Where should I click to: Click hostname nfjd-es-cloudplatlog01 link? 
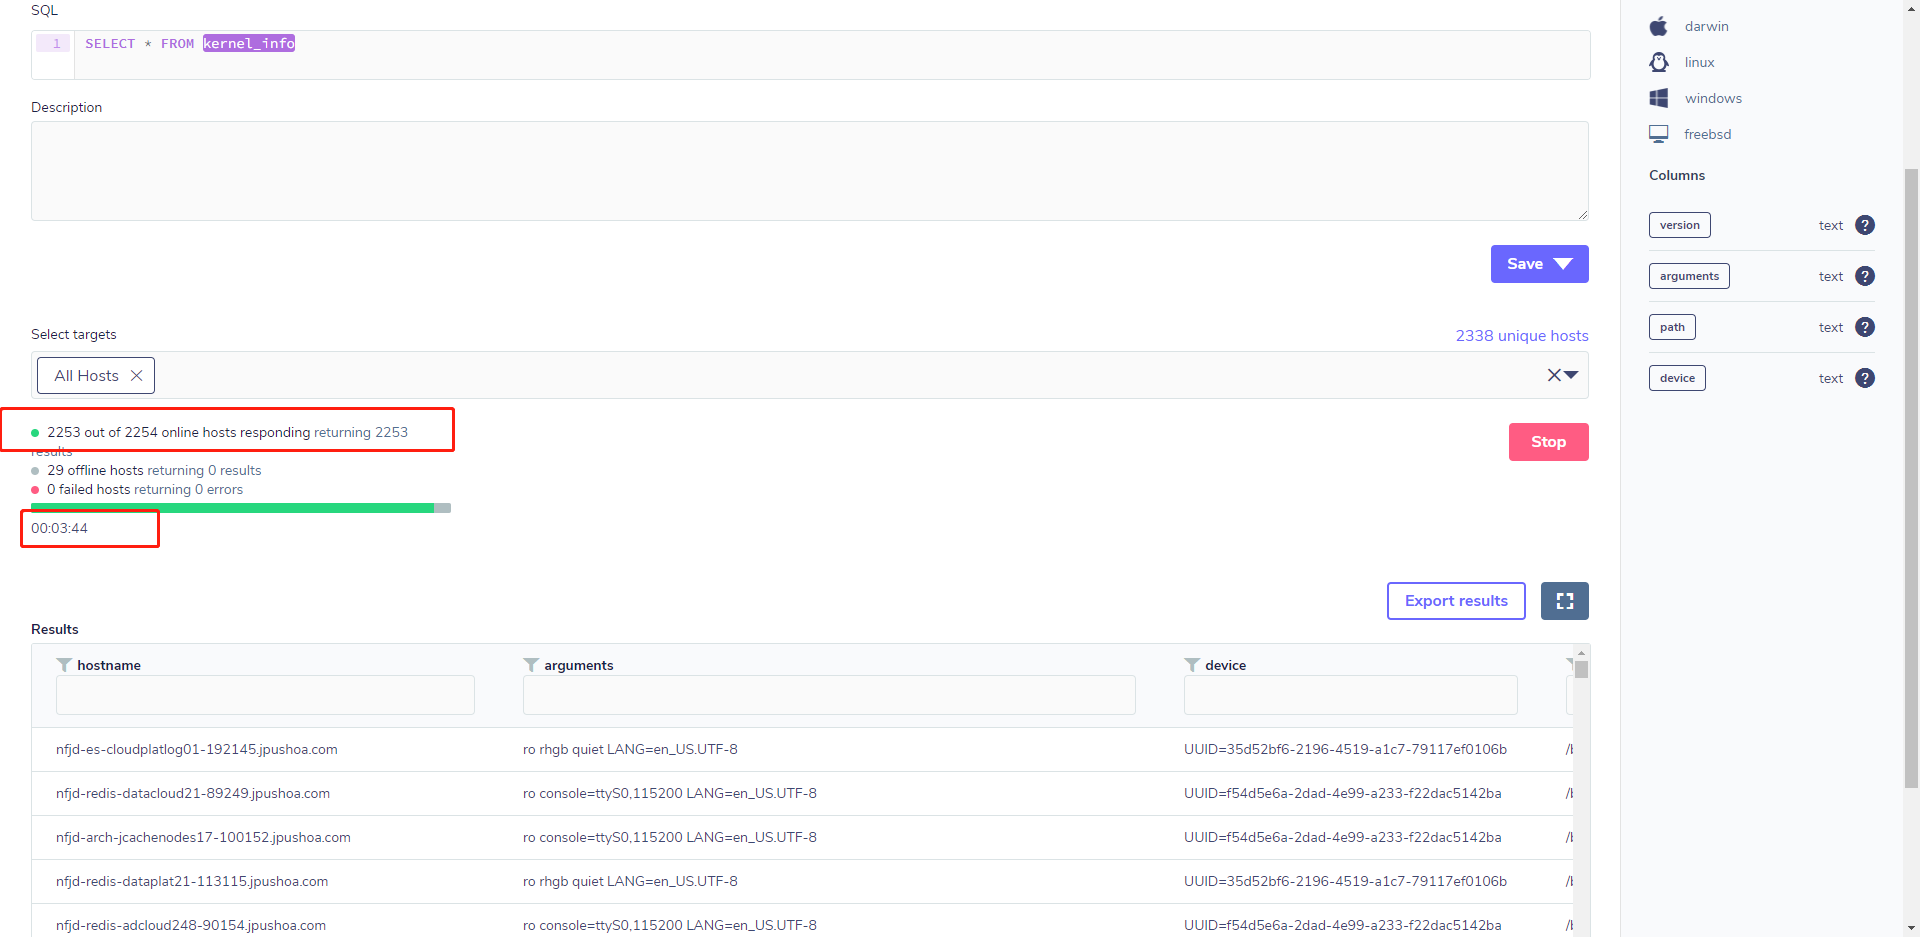click(x=196, y=749)
